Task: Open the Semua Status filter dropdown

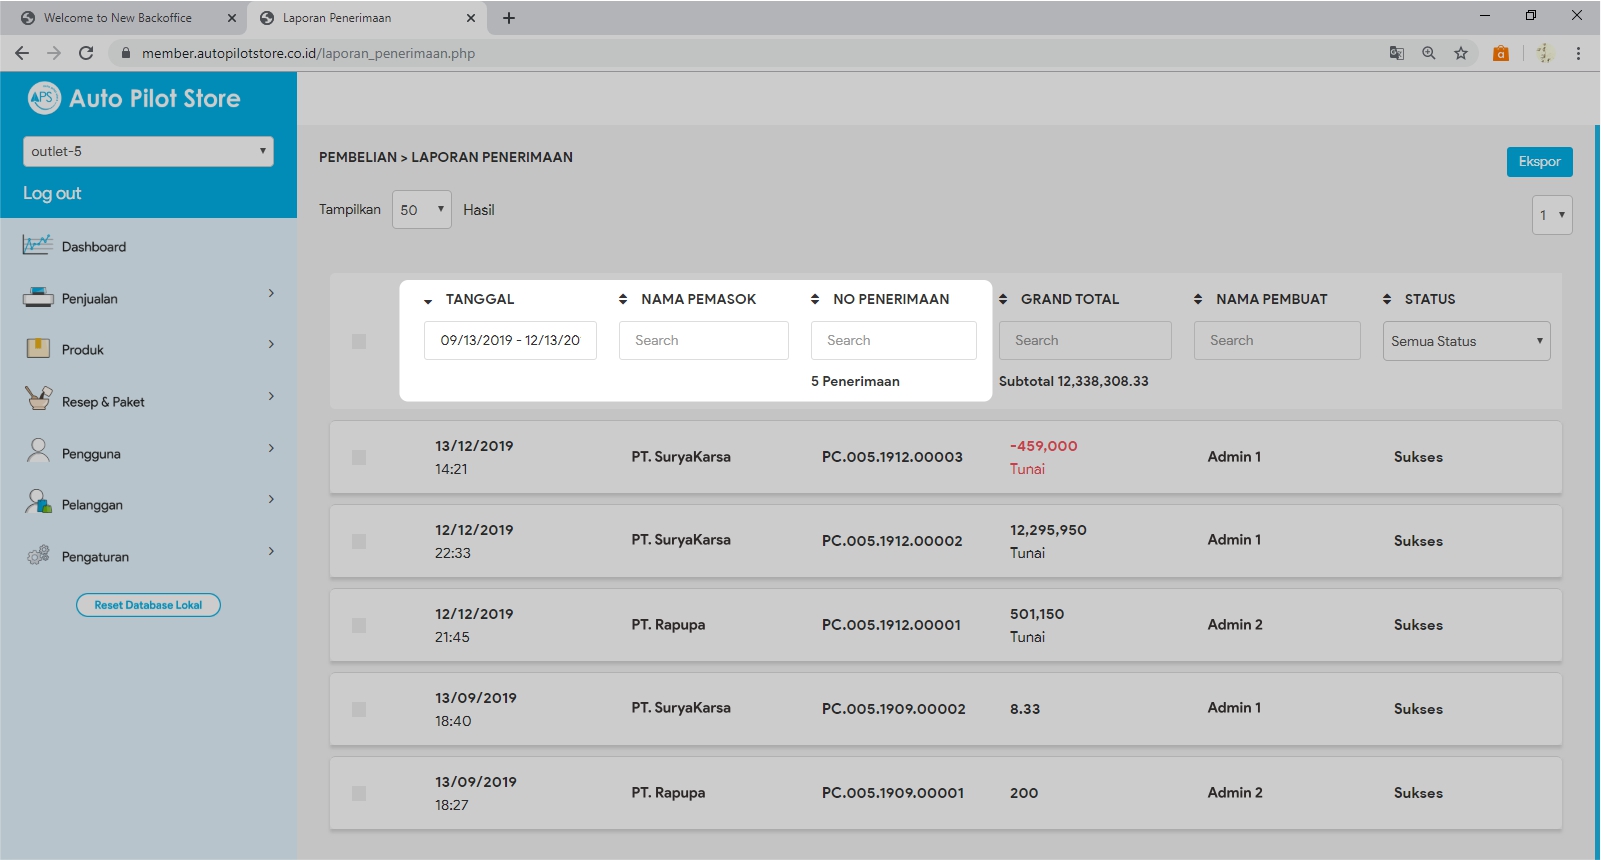Action: tap(1466, 341)
